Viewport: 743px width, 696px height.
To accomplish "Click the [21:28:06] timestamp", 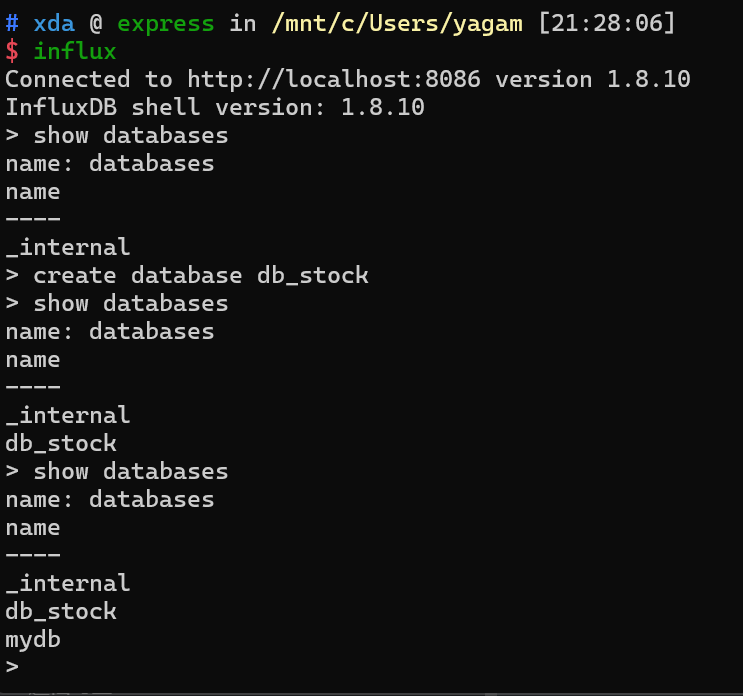I will click(x=605, y=23).
